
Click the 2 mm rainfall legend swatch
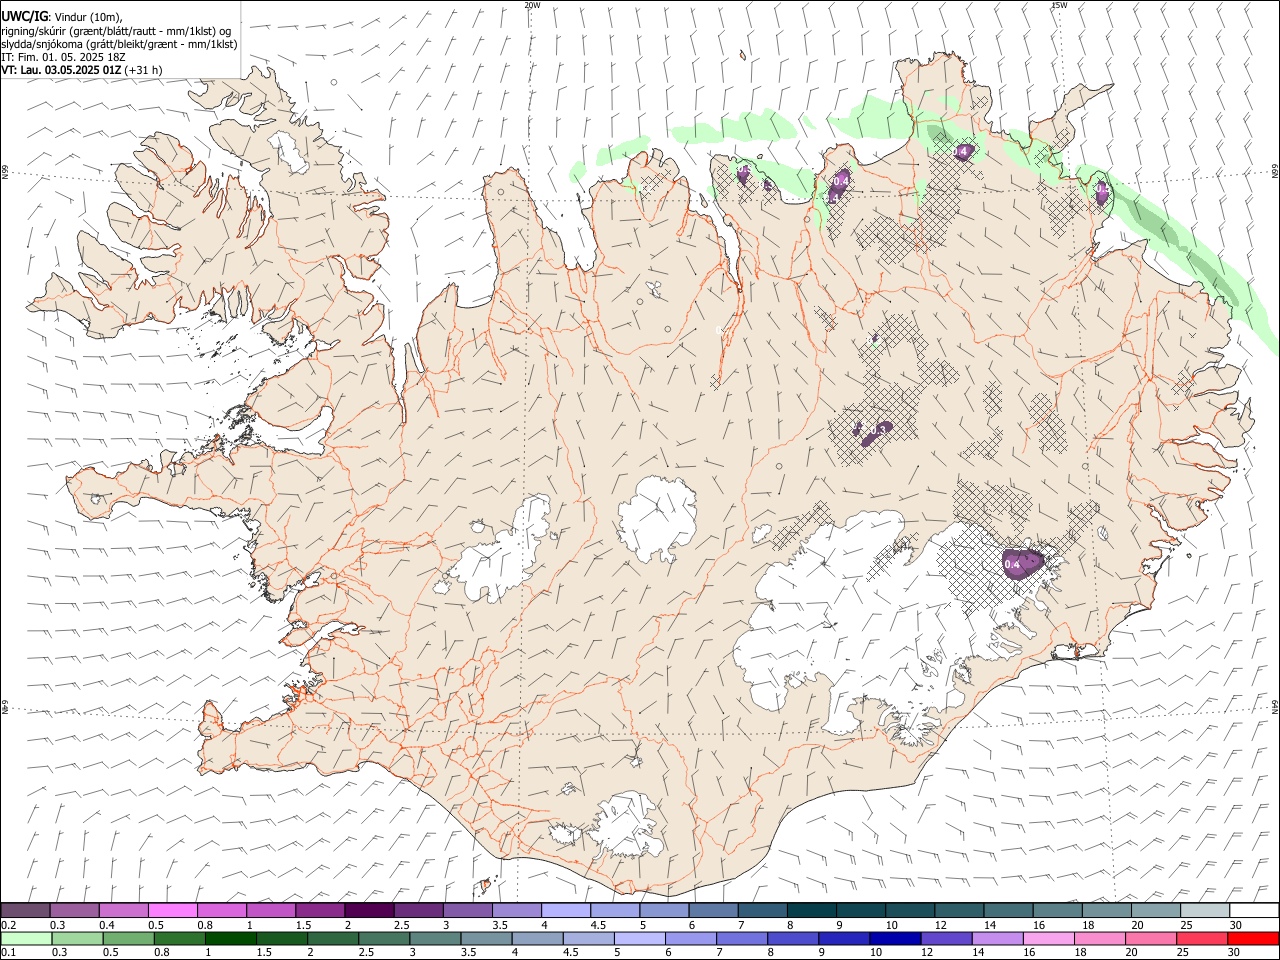(x=332, y=939)
